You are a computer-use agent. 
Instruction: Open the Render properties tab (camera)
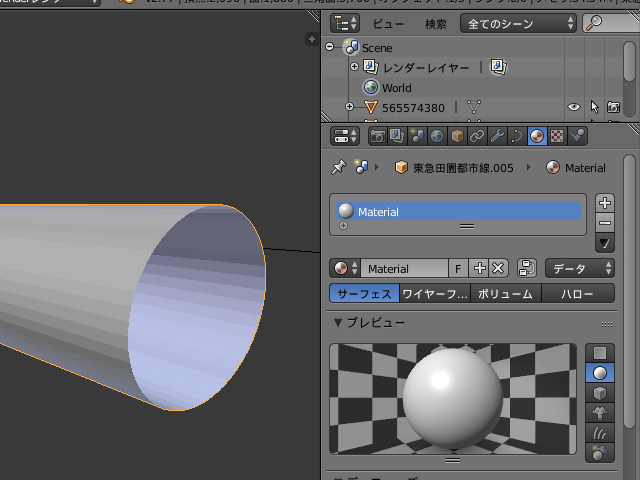(378, 136)
